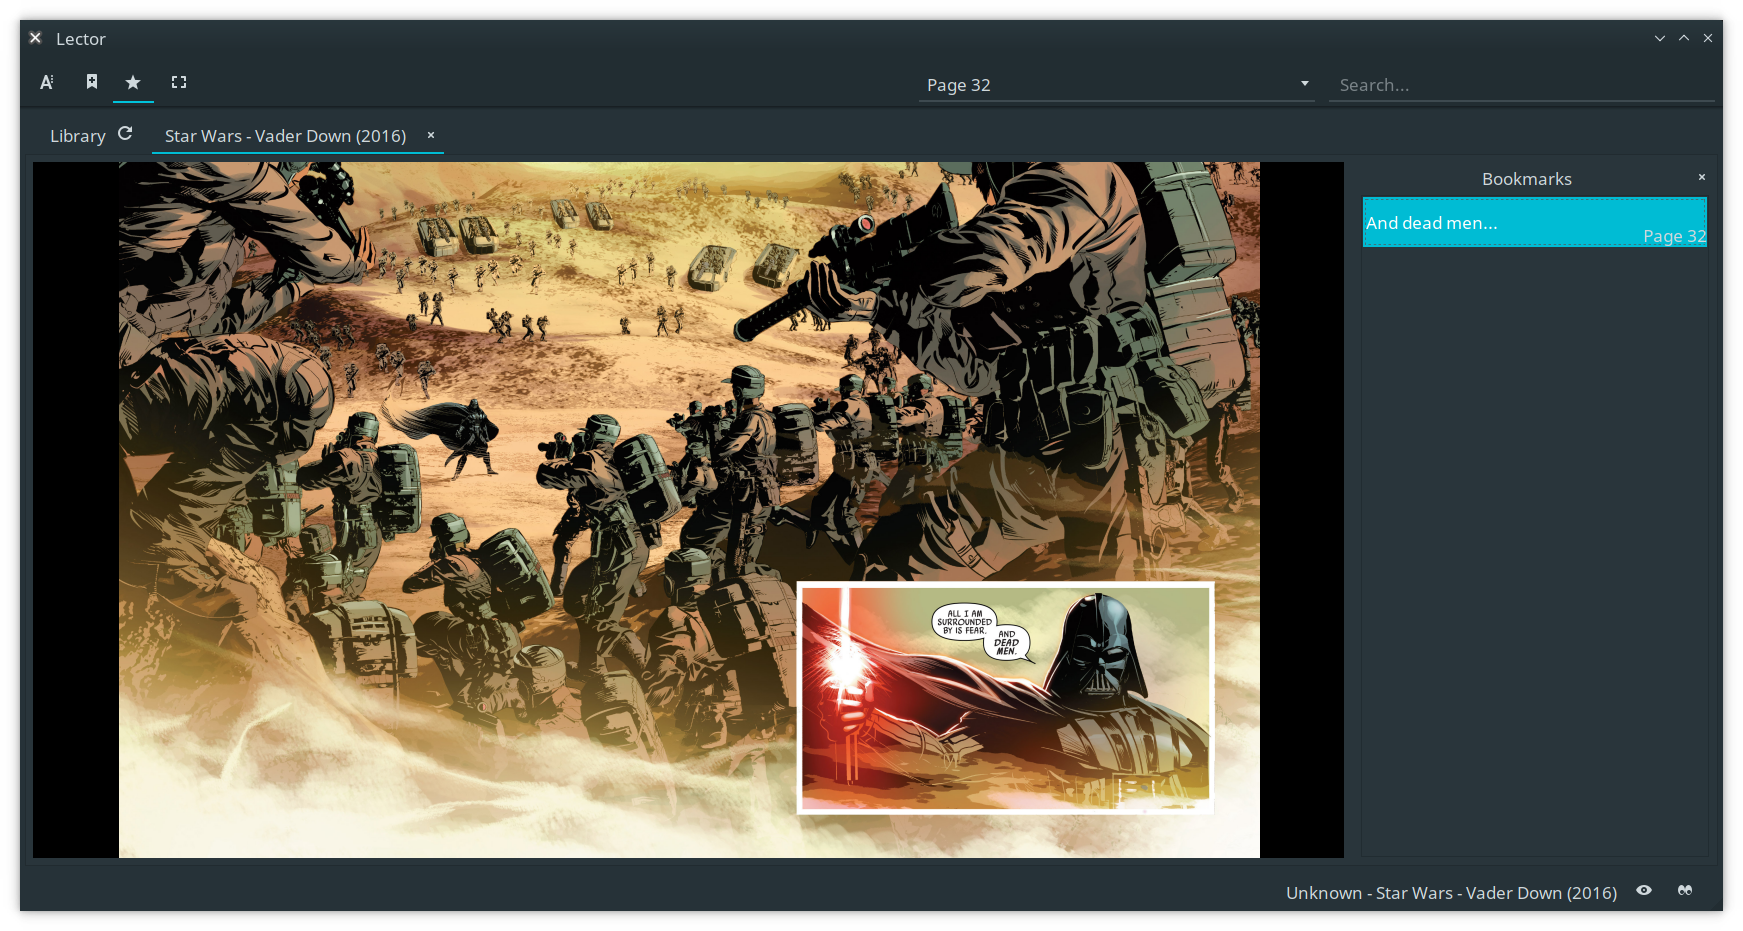Click the X application icon beside the Lector title
The width and height of the screenshot is (1743, 931).
(35, 38)
